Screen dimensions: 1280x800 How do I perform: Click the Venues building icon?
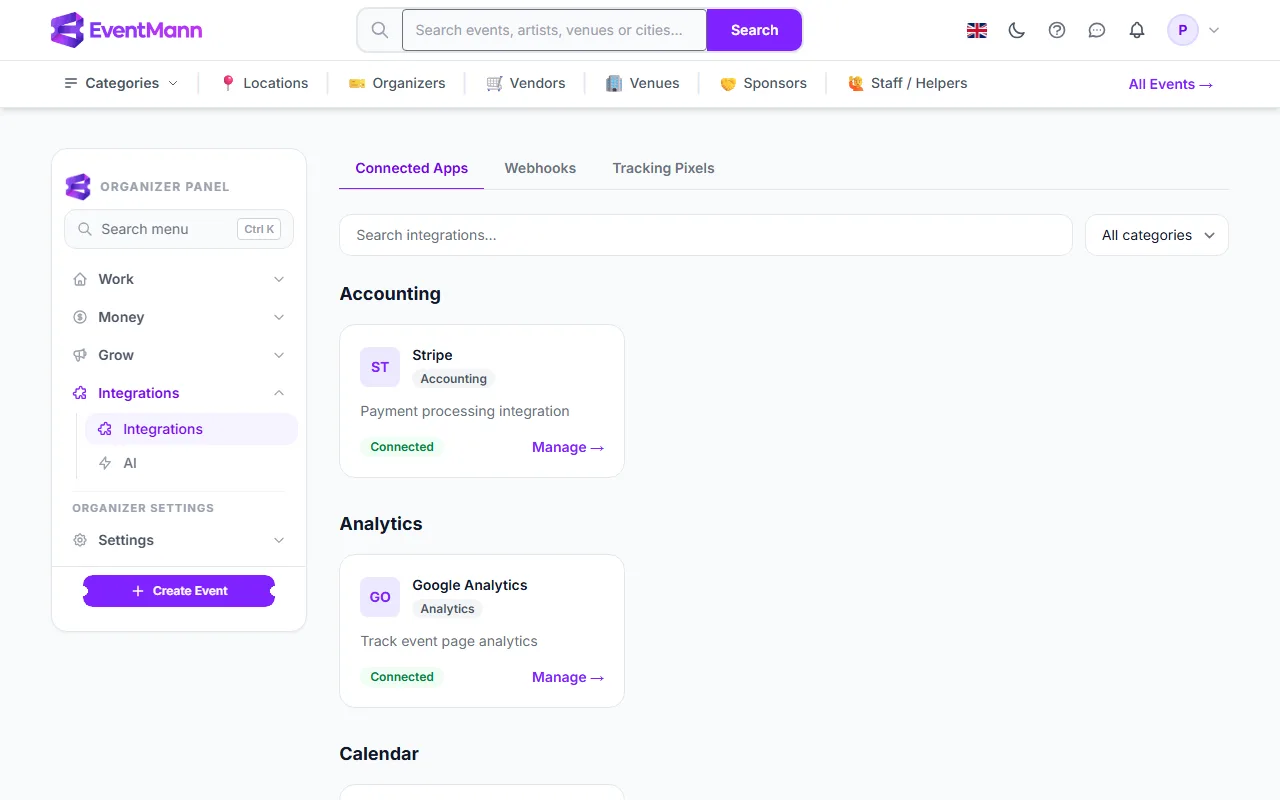tap(614, 83)
